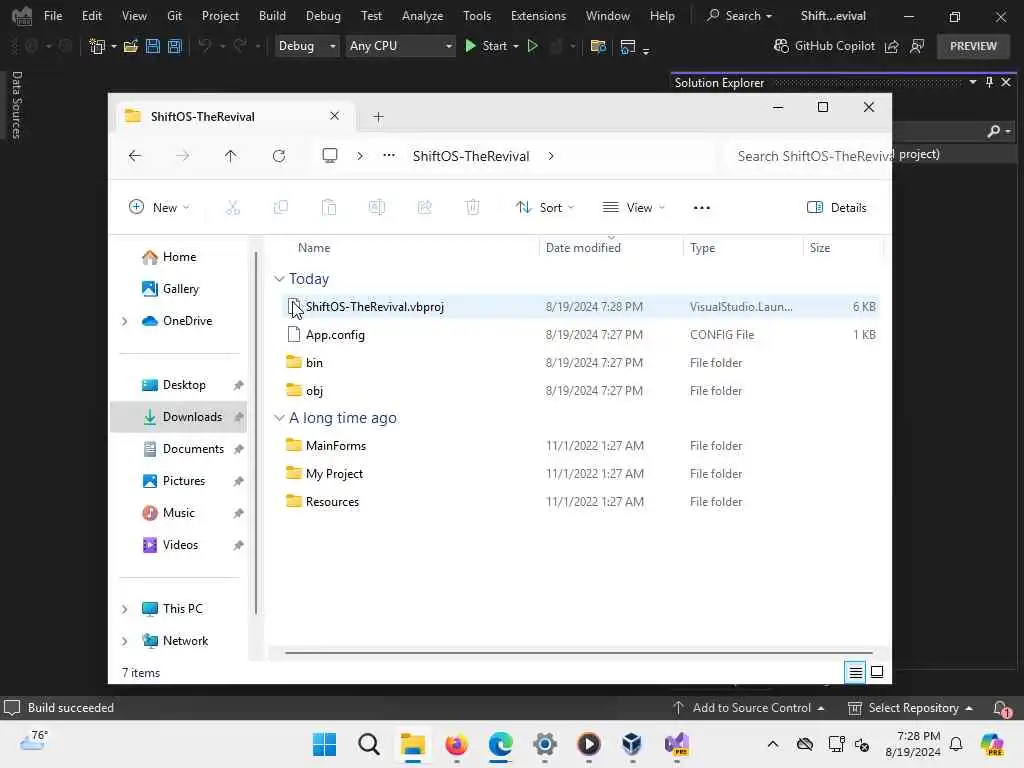Click the Save All icon in Visual Studio toolbar
Screen dimensions: 1024x768
pyautogui.click(x=174, y=46)
